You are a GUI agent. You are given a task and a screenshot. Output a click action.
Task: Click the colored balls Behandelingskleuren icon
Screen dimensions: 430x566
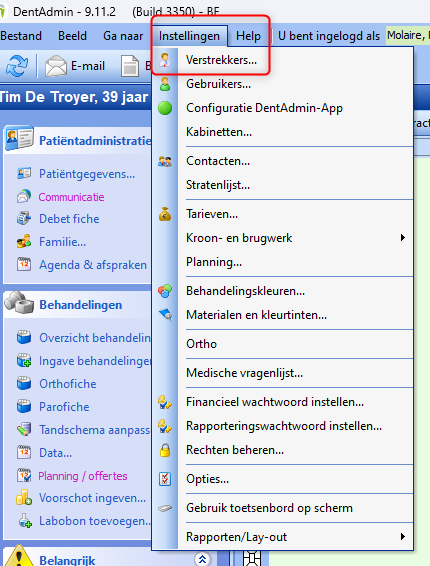coord(165,291)
